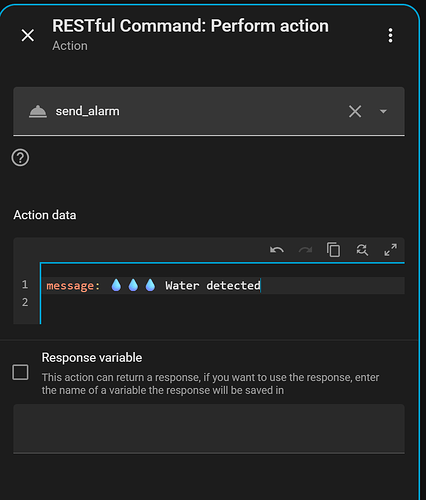Viewport: 426px width, 500px height.
Task: Undo the last YAML editor change
Action: tap(277, 250)
